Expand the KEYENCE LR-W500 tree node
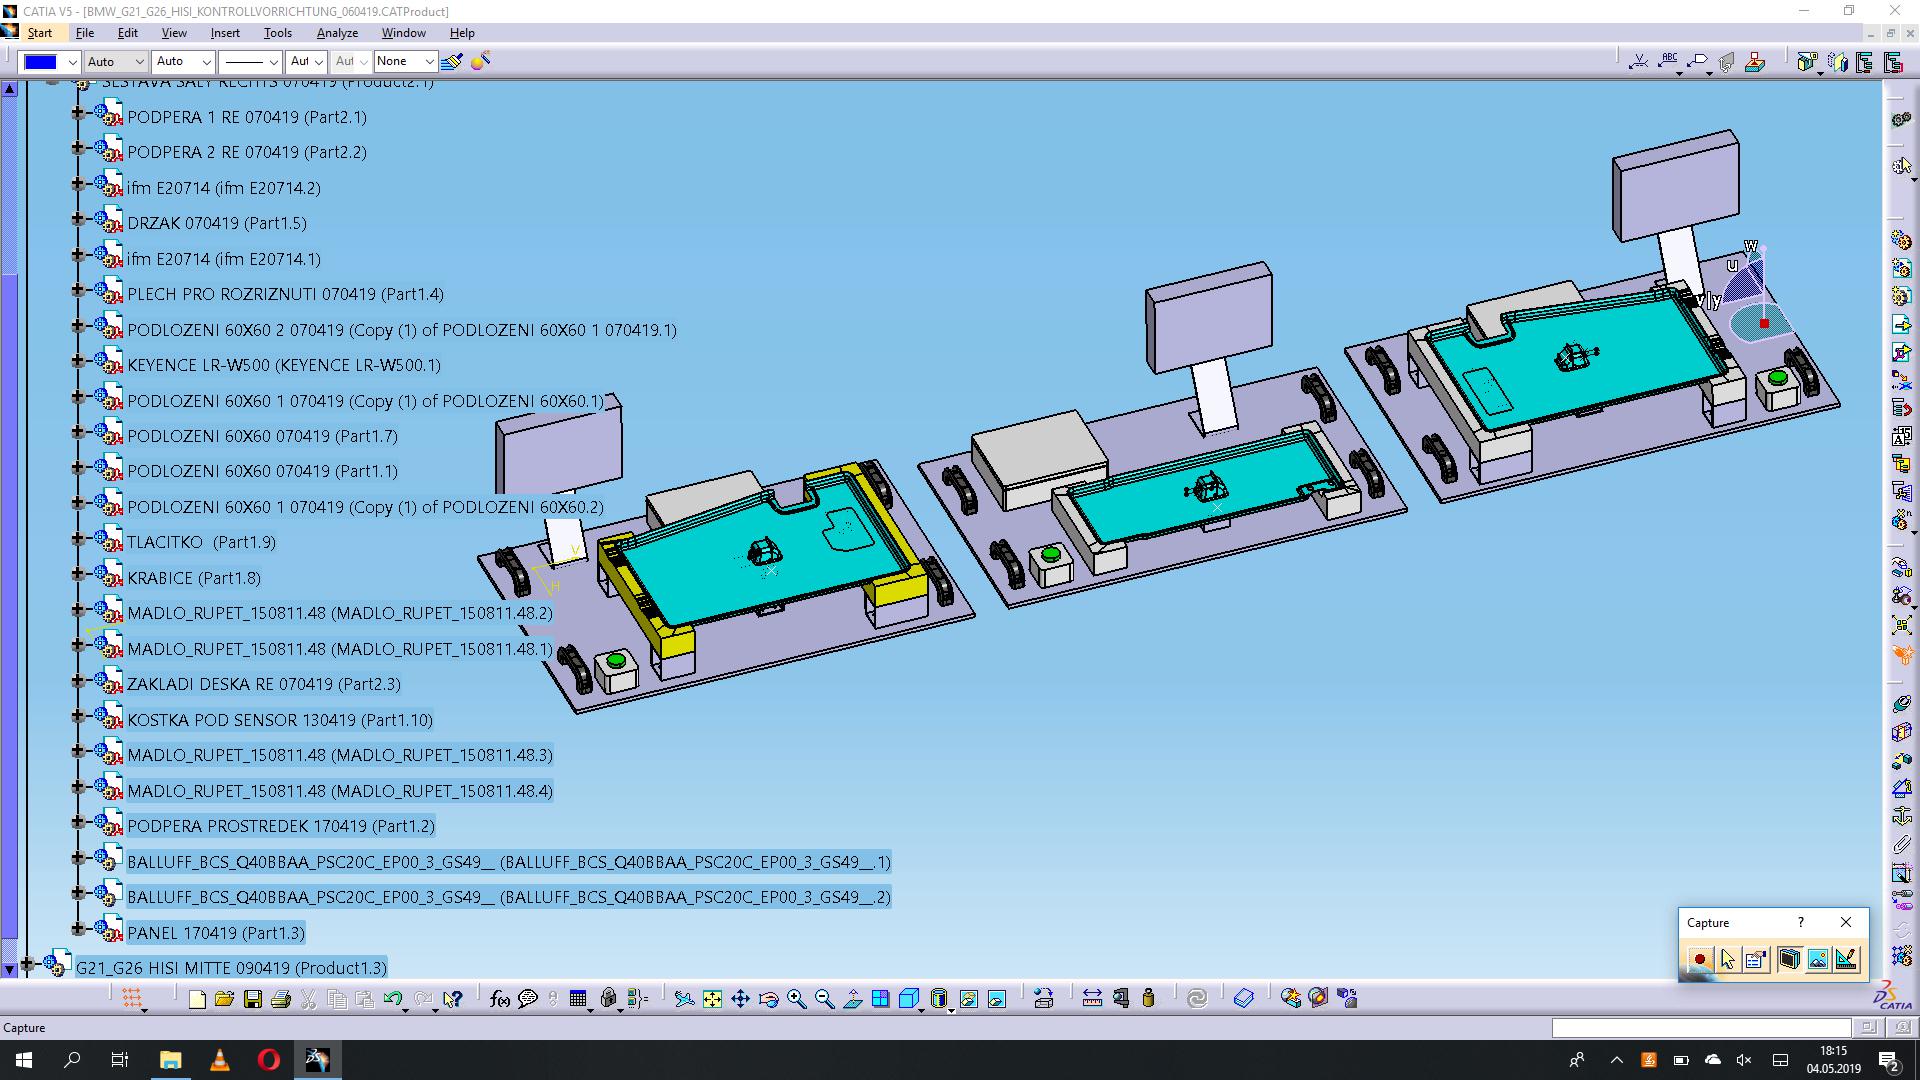Screen dimensions: 1920x1080 (x=78, y=362)
